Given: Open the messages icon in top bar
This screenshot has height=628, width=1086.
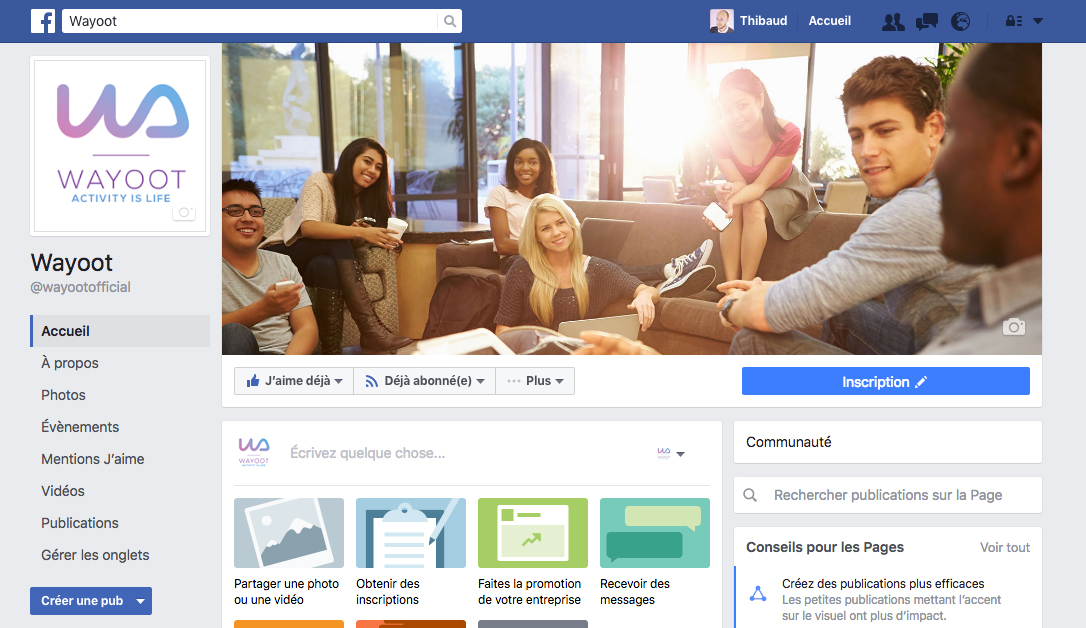Looking at the screenshot, I should pyautogui.click(x=927, y=21).
